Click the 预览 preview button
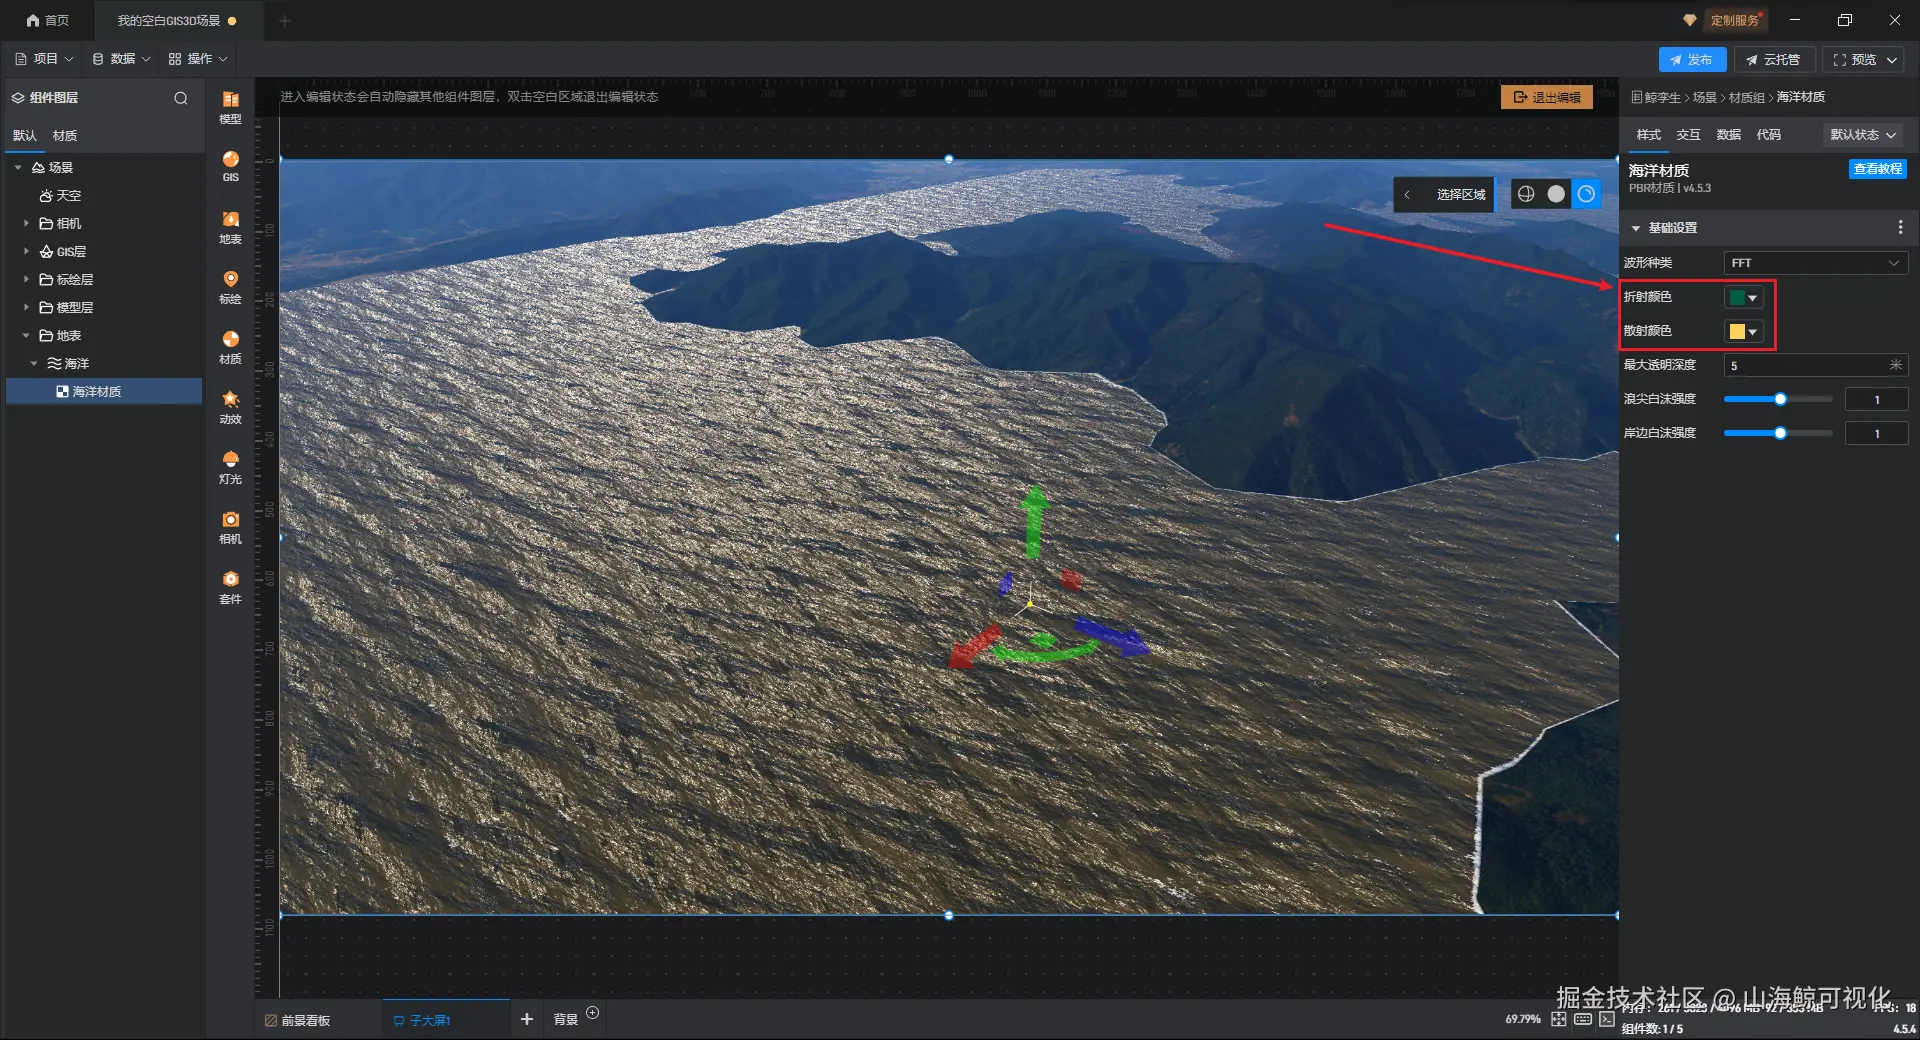 1854,60
